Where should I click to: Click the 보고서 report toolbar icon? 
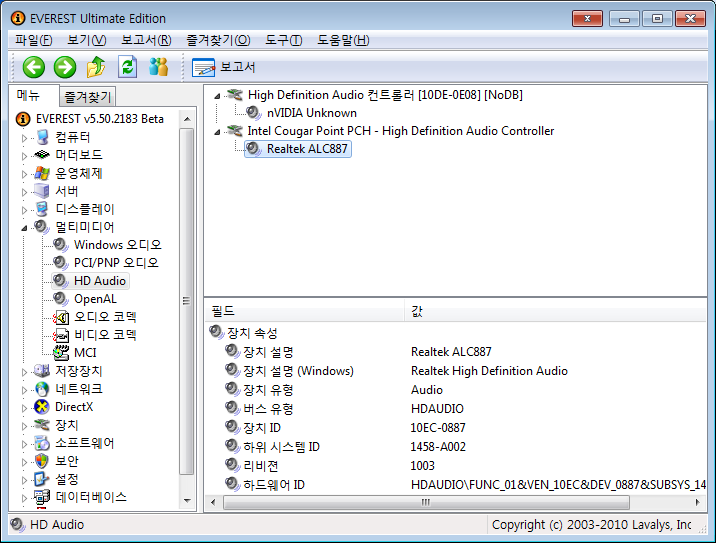click(x=203, y=68)
